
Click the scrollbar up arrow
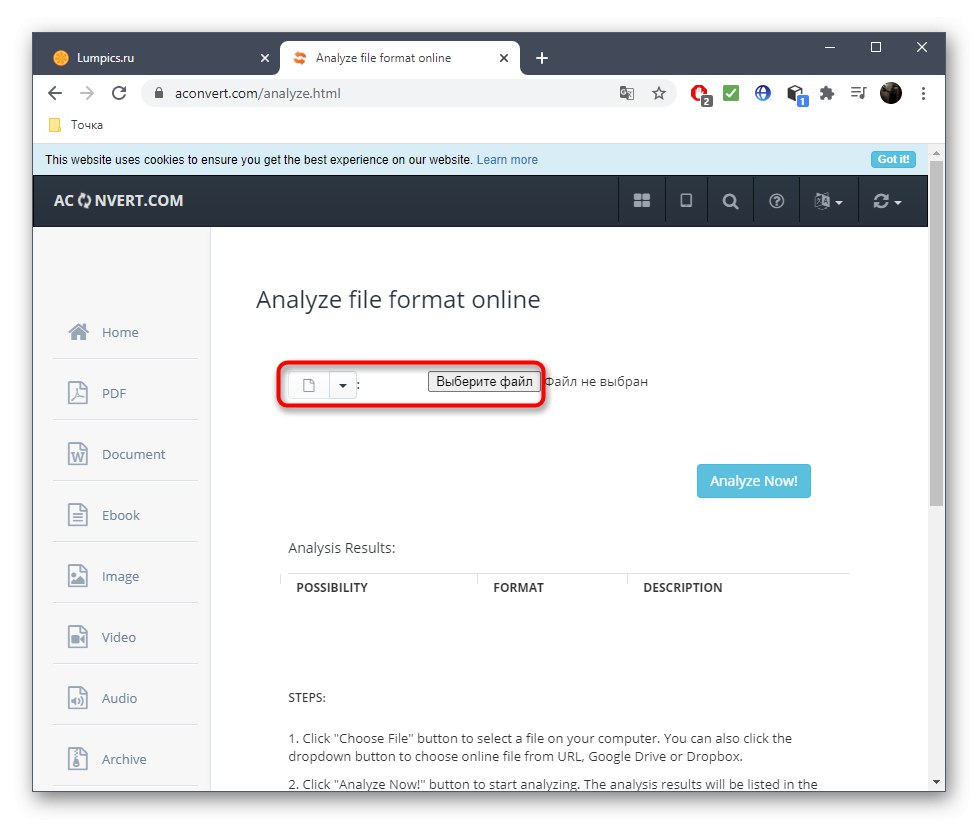[x=936, y=153]
